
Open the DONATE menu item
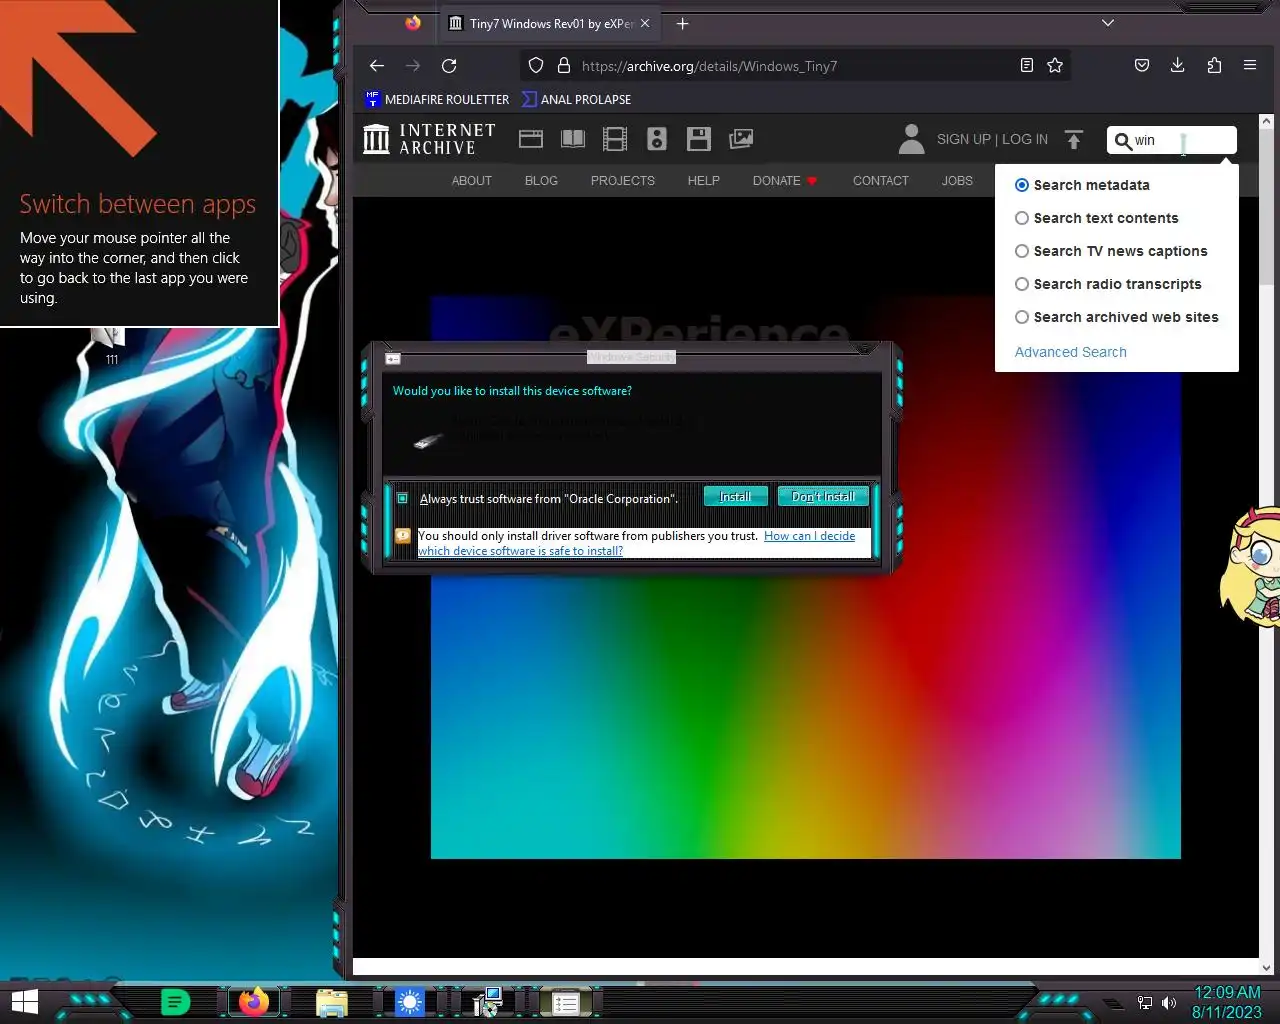(785, 181)
